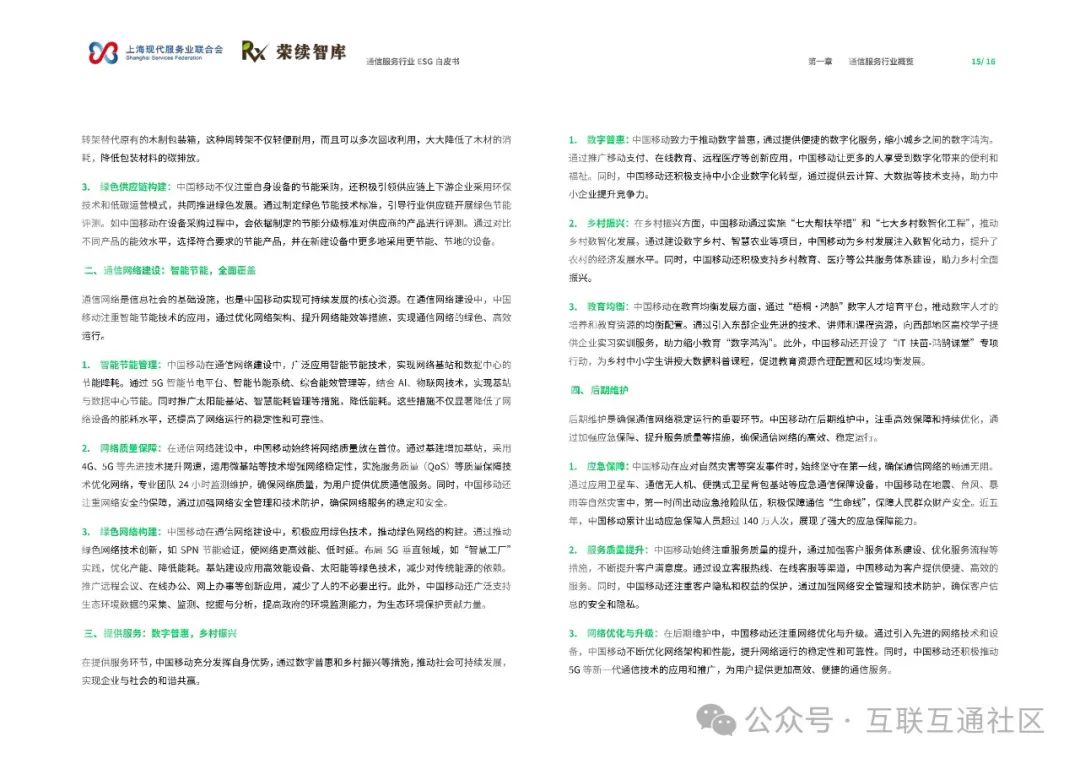Select heading 3. 教育均衡
The image size is (1080, 764).
(x=599, y=306)
